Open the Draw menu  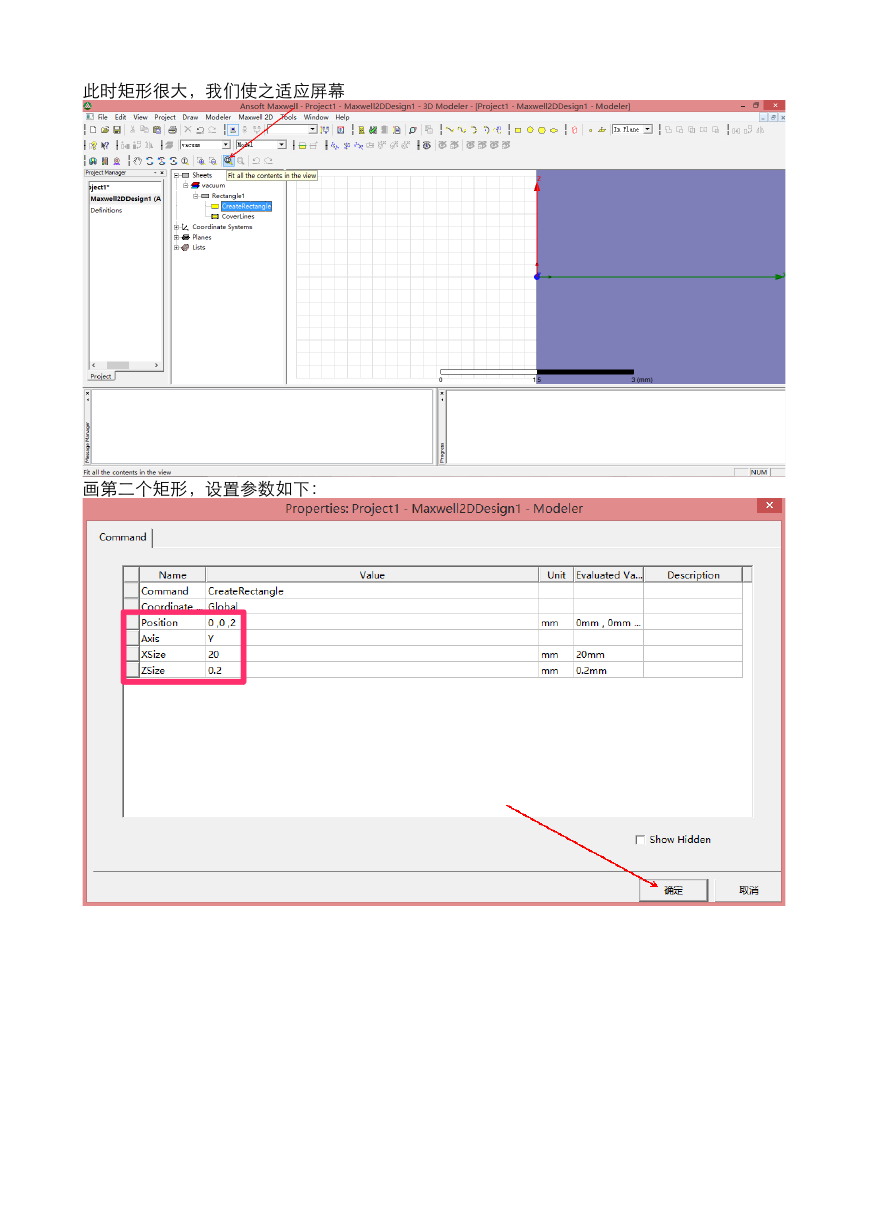(x=190, y=117)
